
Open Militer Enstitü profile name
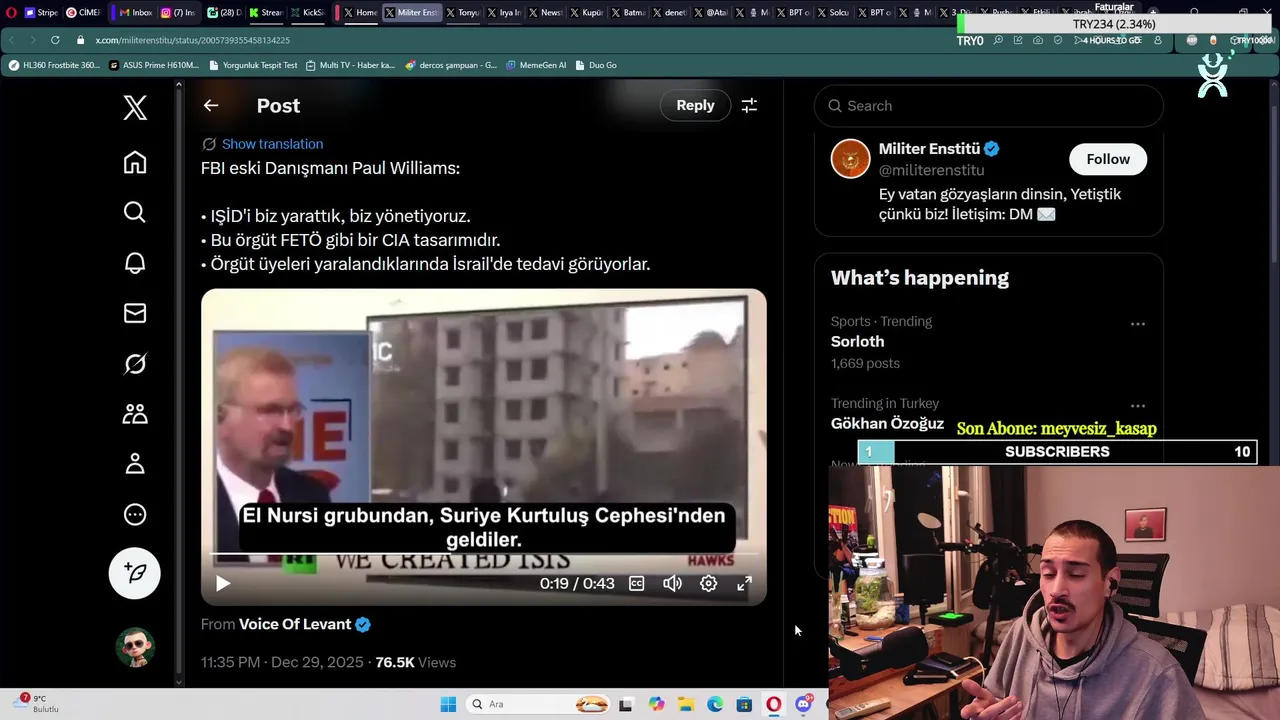click(x=929, y=149)
